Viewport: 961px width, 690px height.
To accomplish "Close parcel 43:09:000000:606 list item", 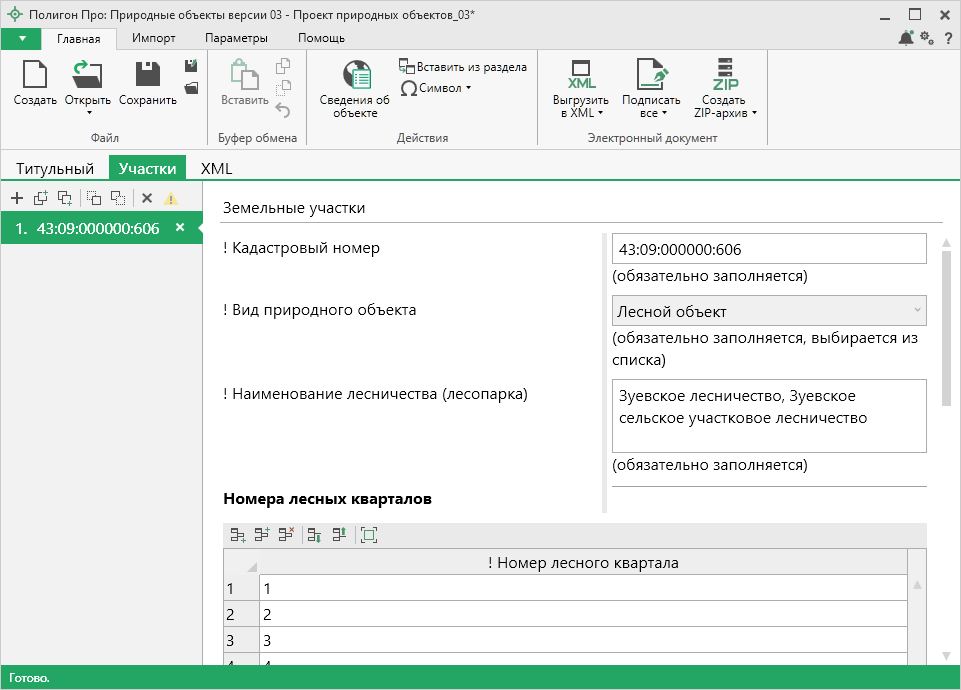I will point(180,228).
